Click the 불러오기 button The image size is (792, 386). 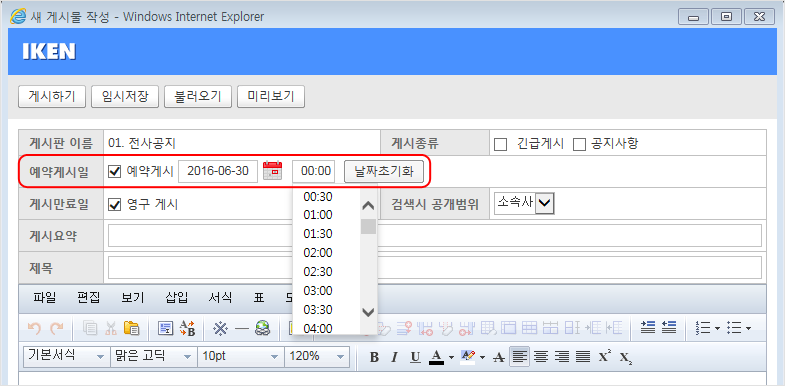pyautogui.click(x=198, y=96)
